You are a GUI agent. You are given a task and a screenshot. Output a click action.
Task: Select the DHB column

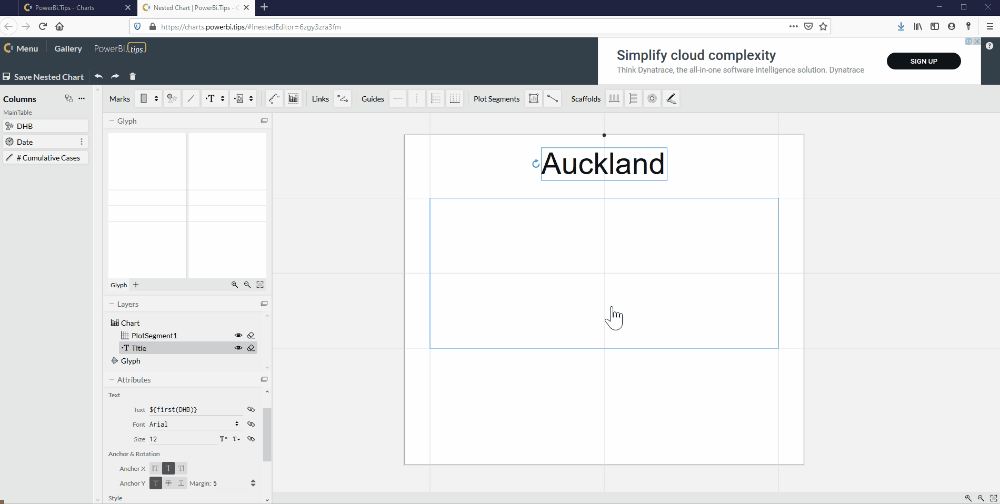tap(45, 126)
